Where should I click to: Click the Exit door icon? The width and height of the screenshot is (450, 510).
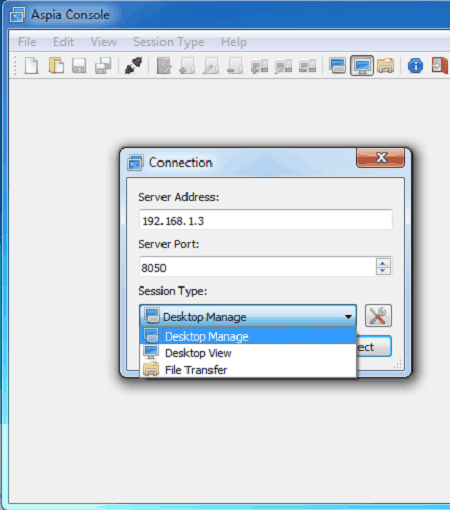pos(440,65)
